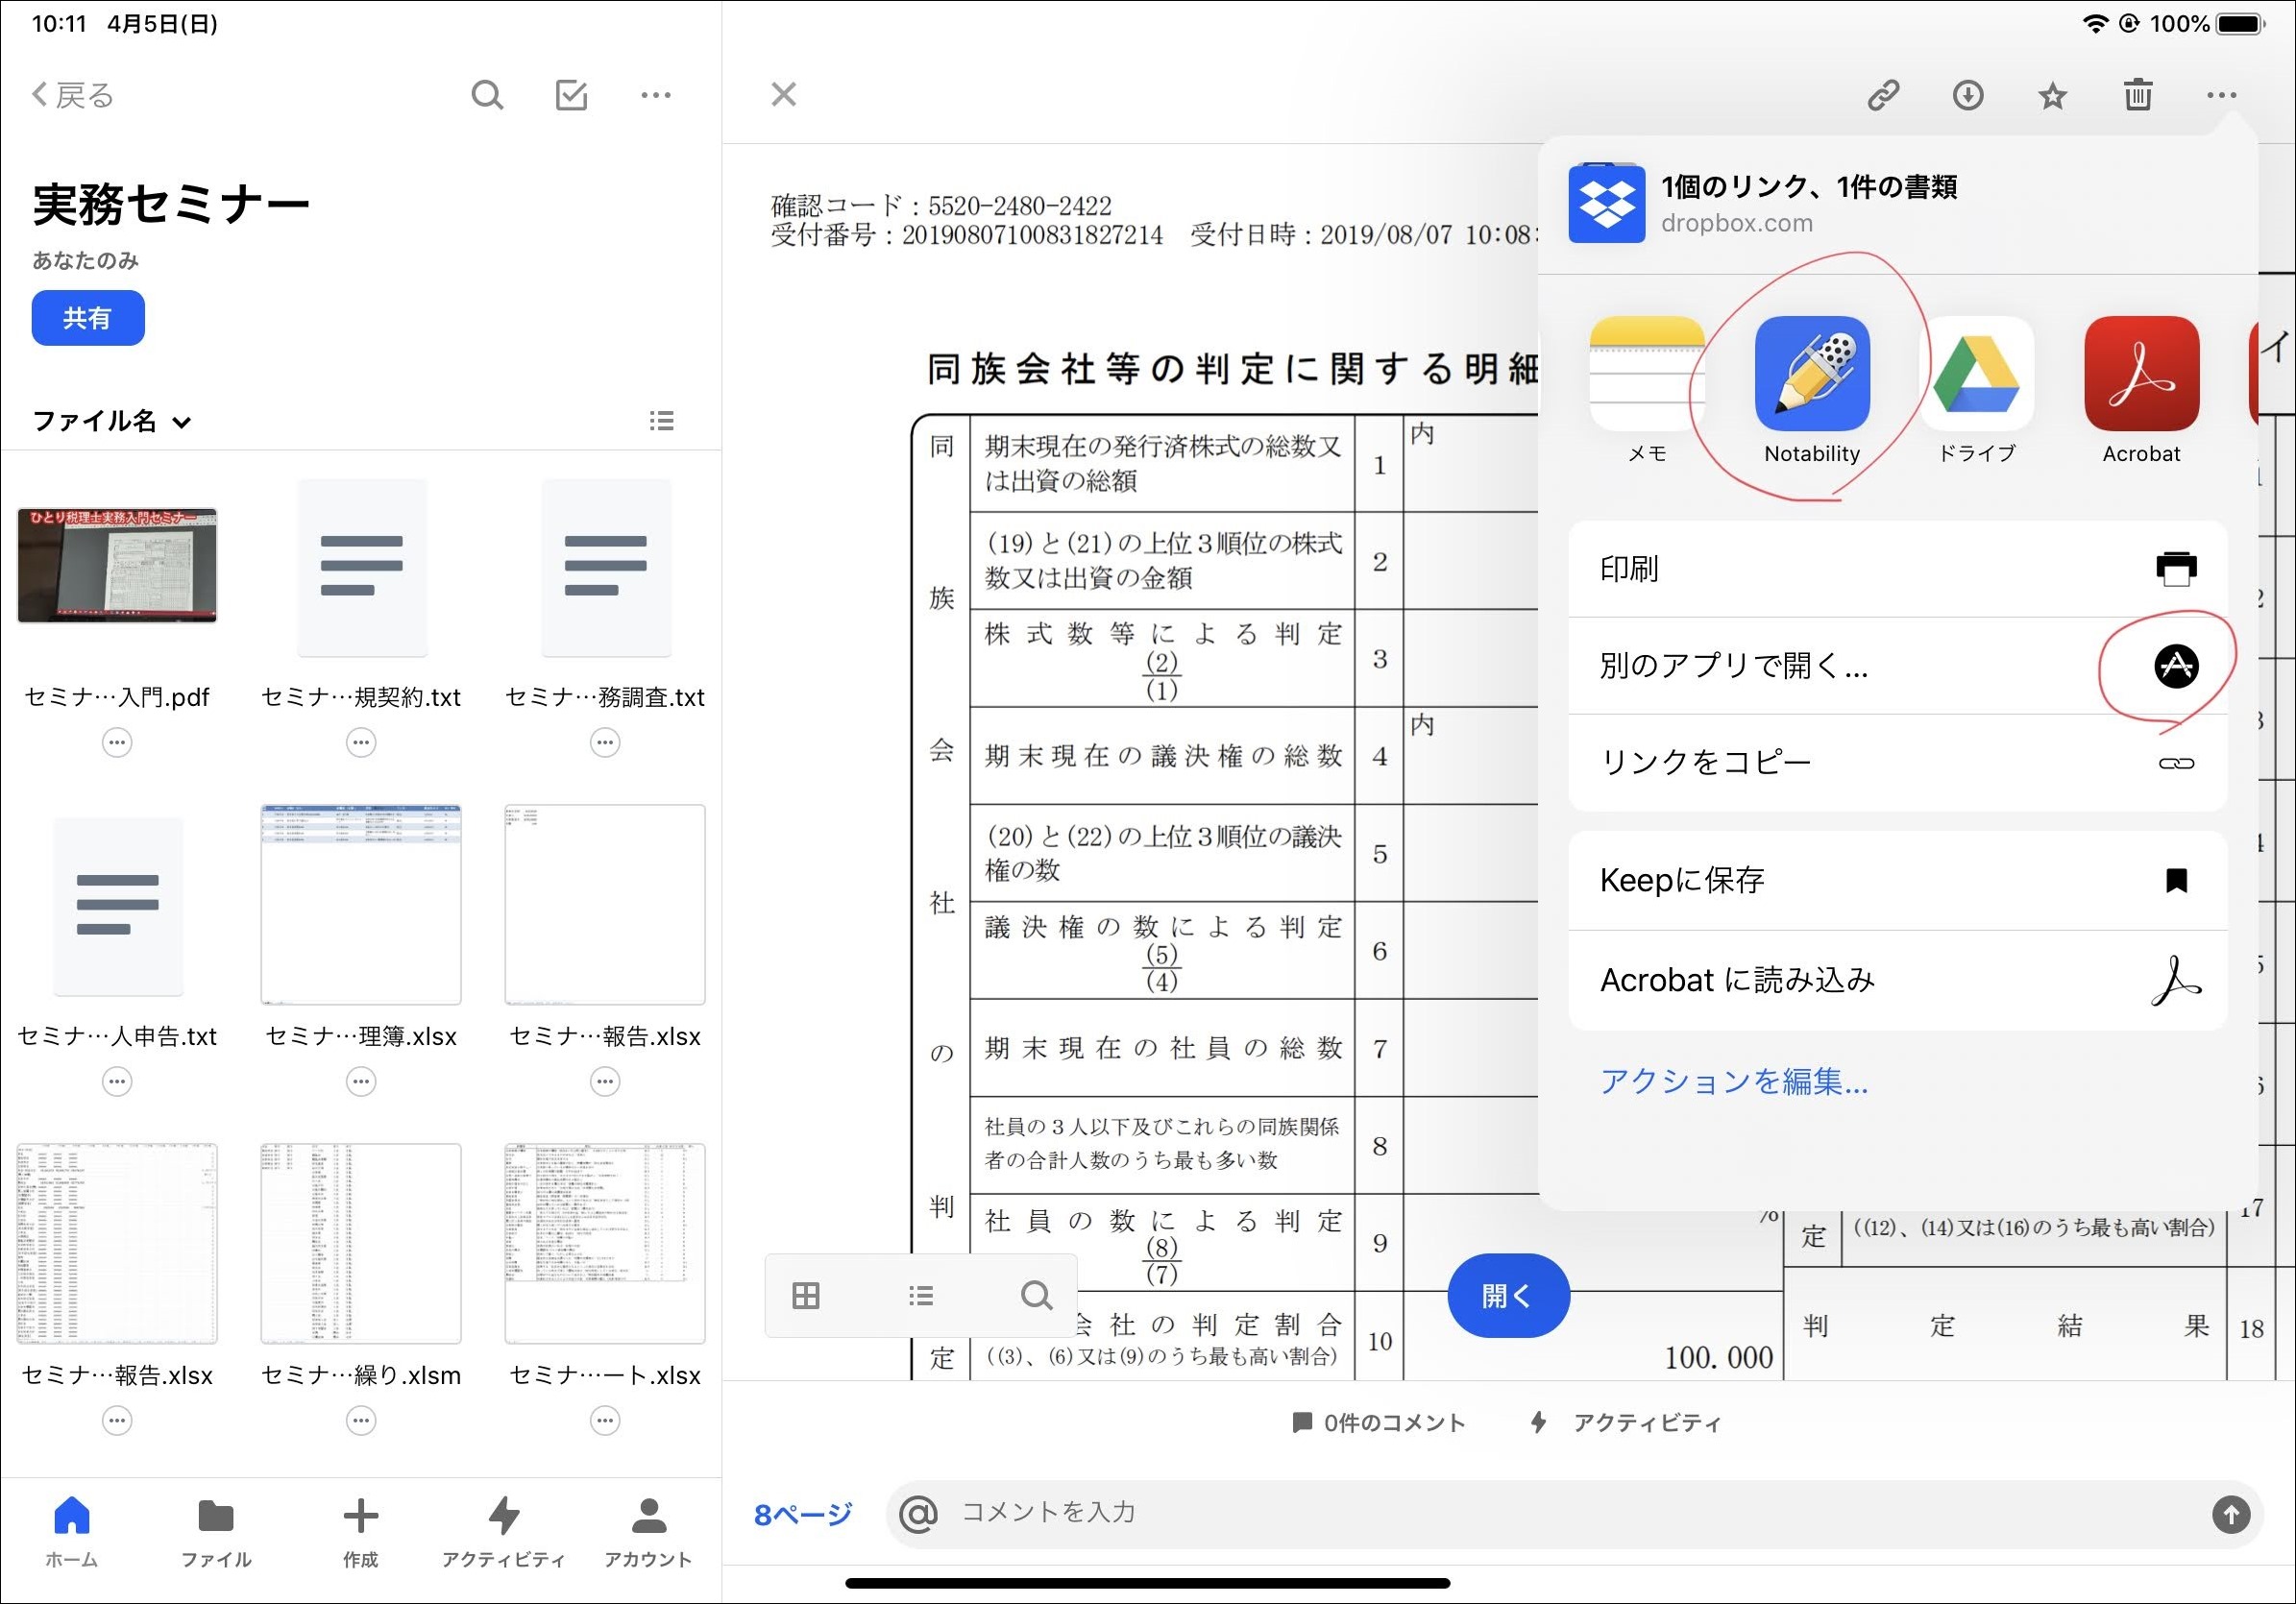Tap the @ mention icon

point(918,1514)
